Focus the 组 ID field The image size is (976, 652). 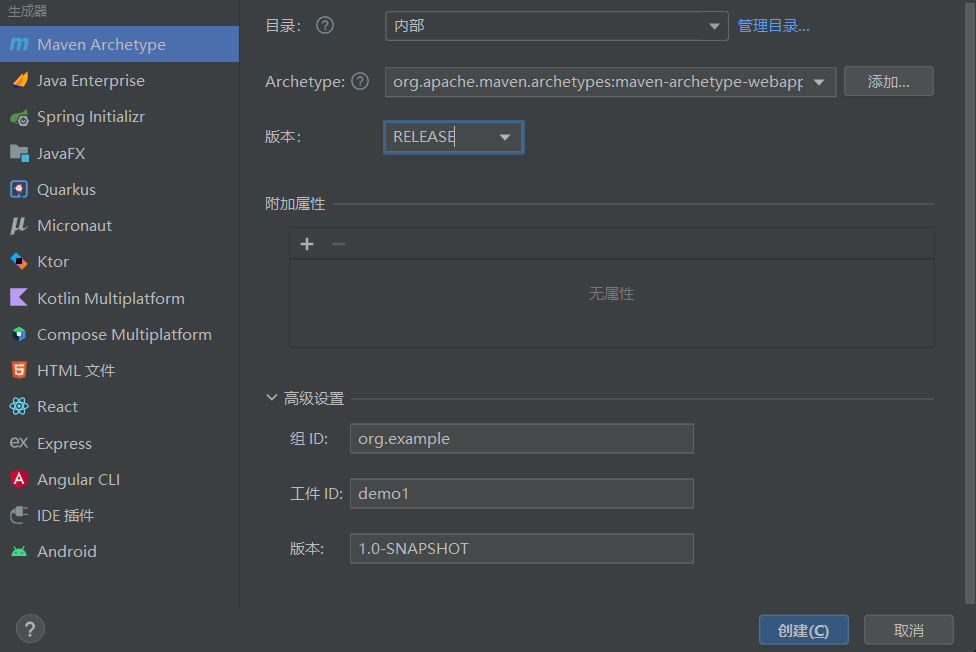click(522, 438)
